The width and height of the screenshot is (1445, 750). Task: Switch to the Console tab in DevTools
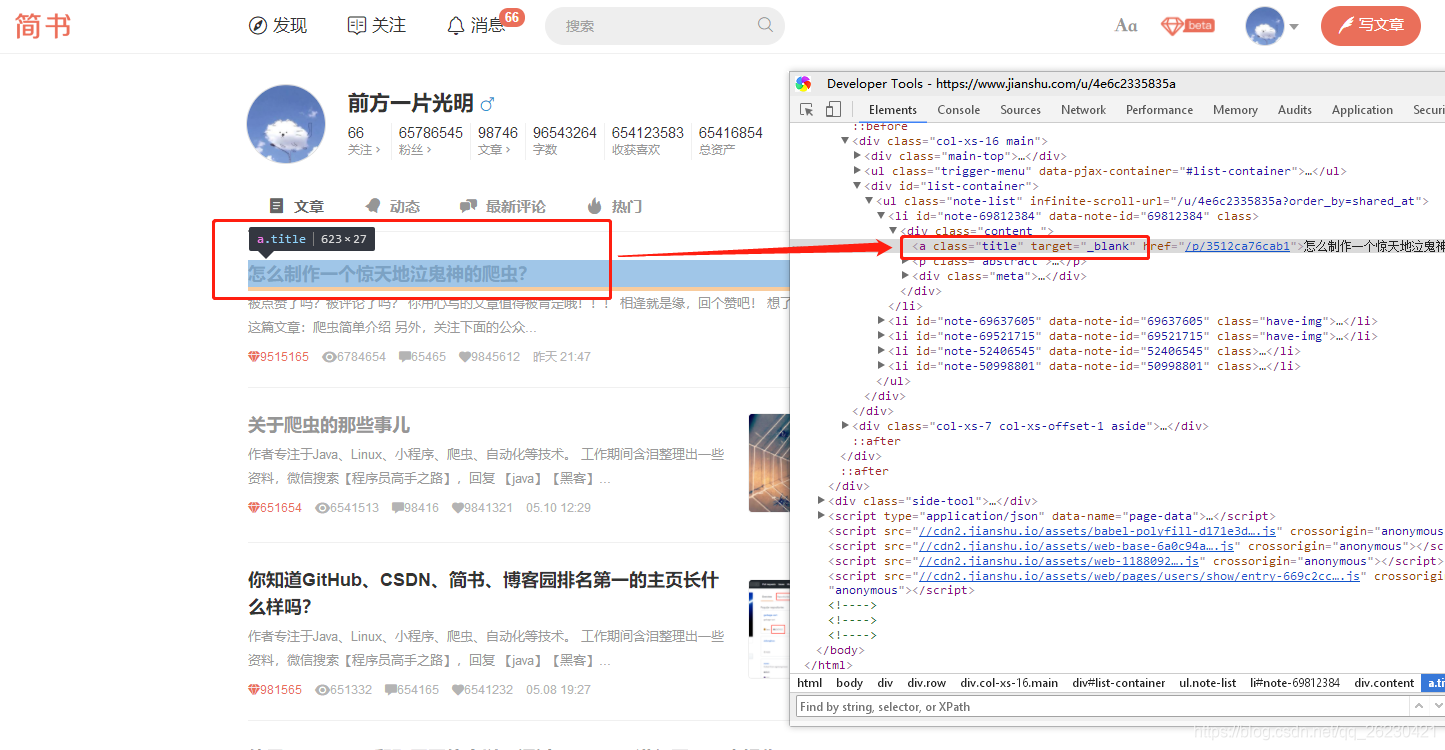(x=958, y=109)
